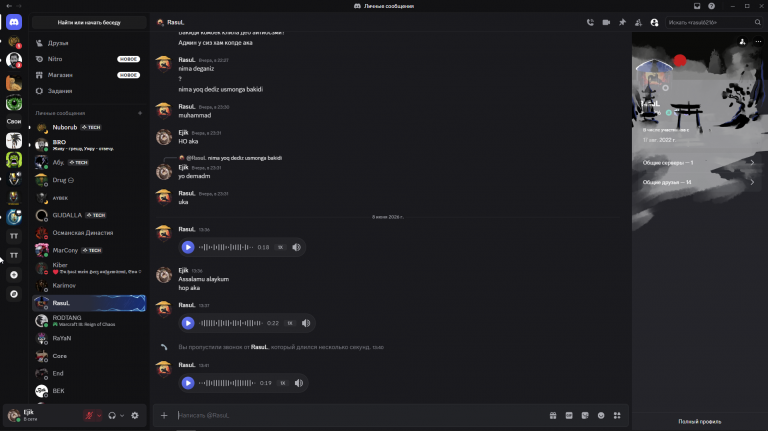This screenshot has width=768, height=431.
Task: Hide the user profile panel
Action: click(x=654, y=23)
